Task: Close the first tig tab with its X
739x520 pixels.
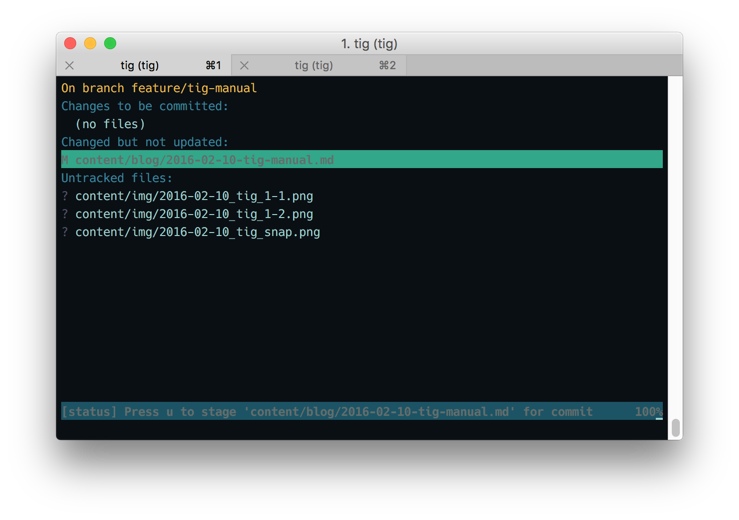Action: tap(70, 66)
